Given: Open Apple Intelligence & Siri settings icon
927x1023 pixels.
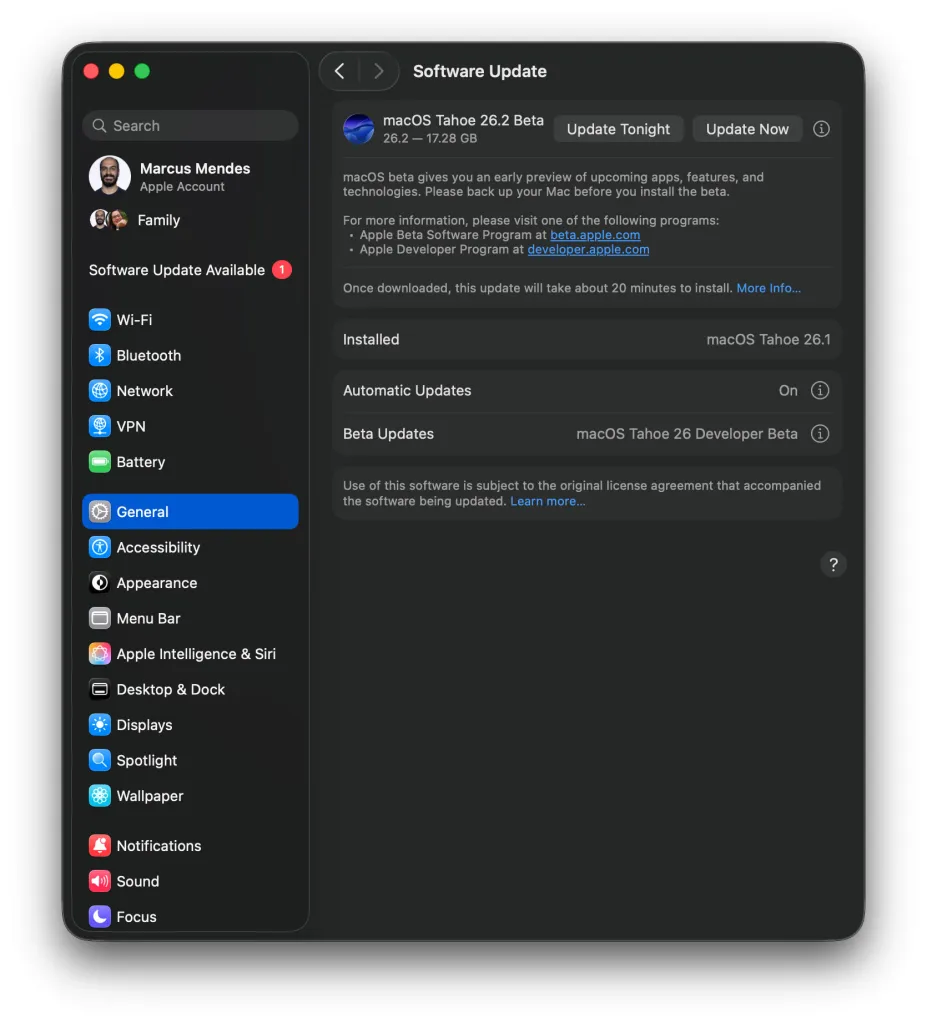Looking at the screenshot, I should 99,654.
